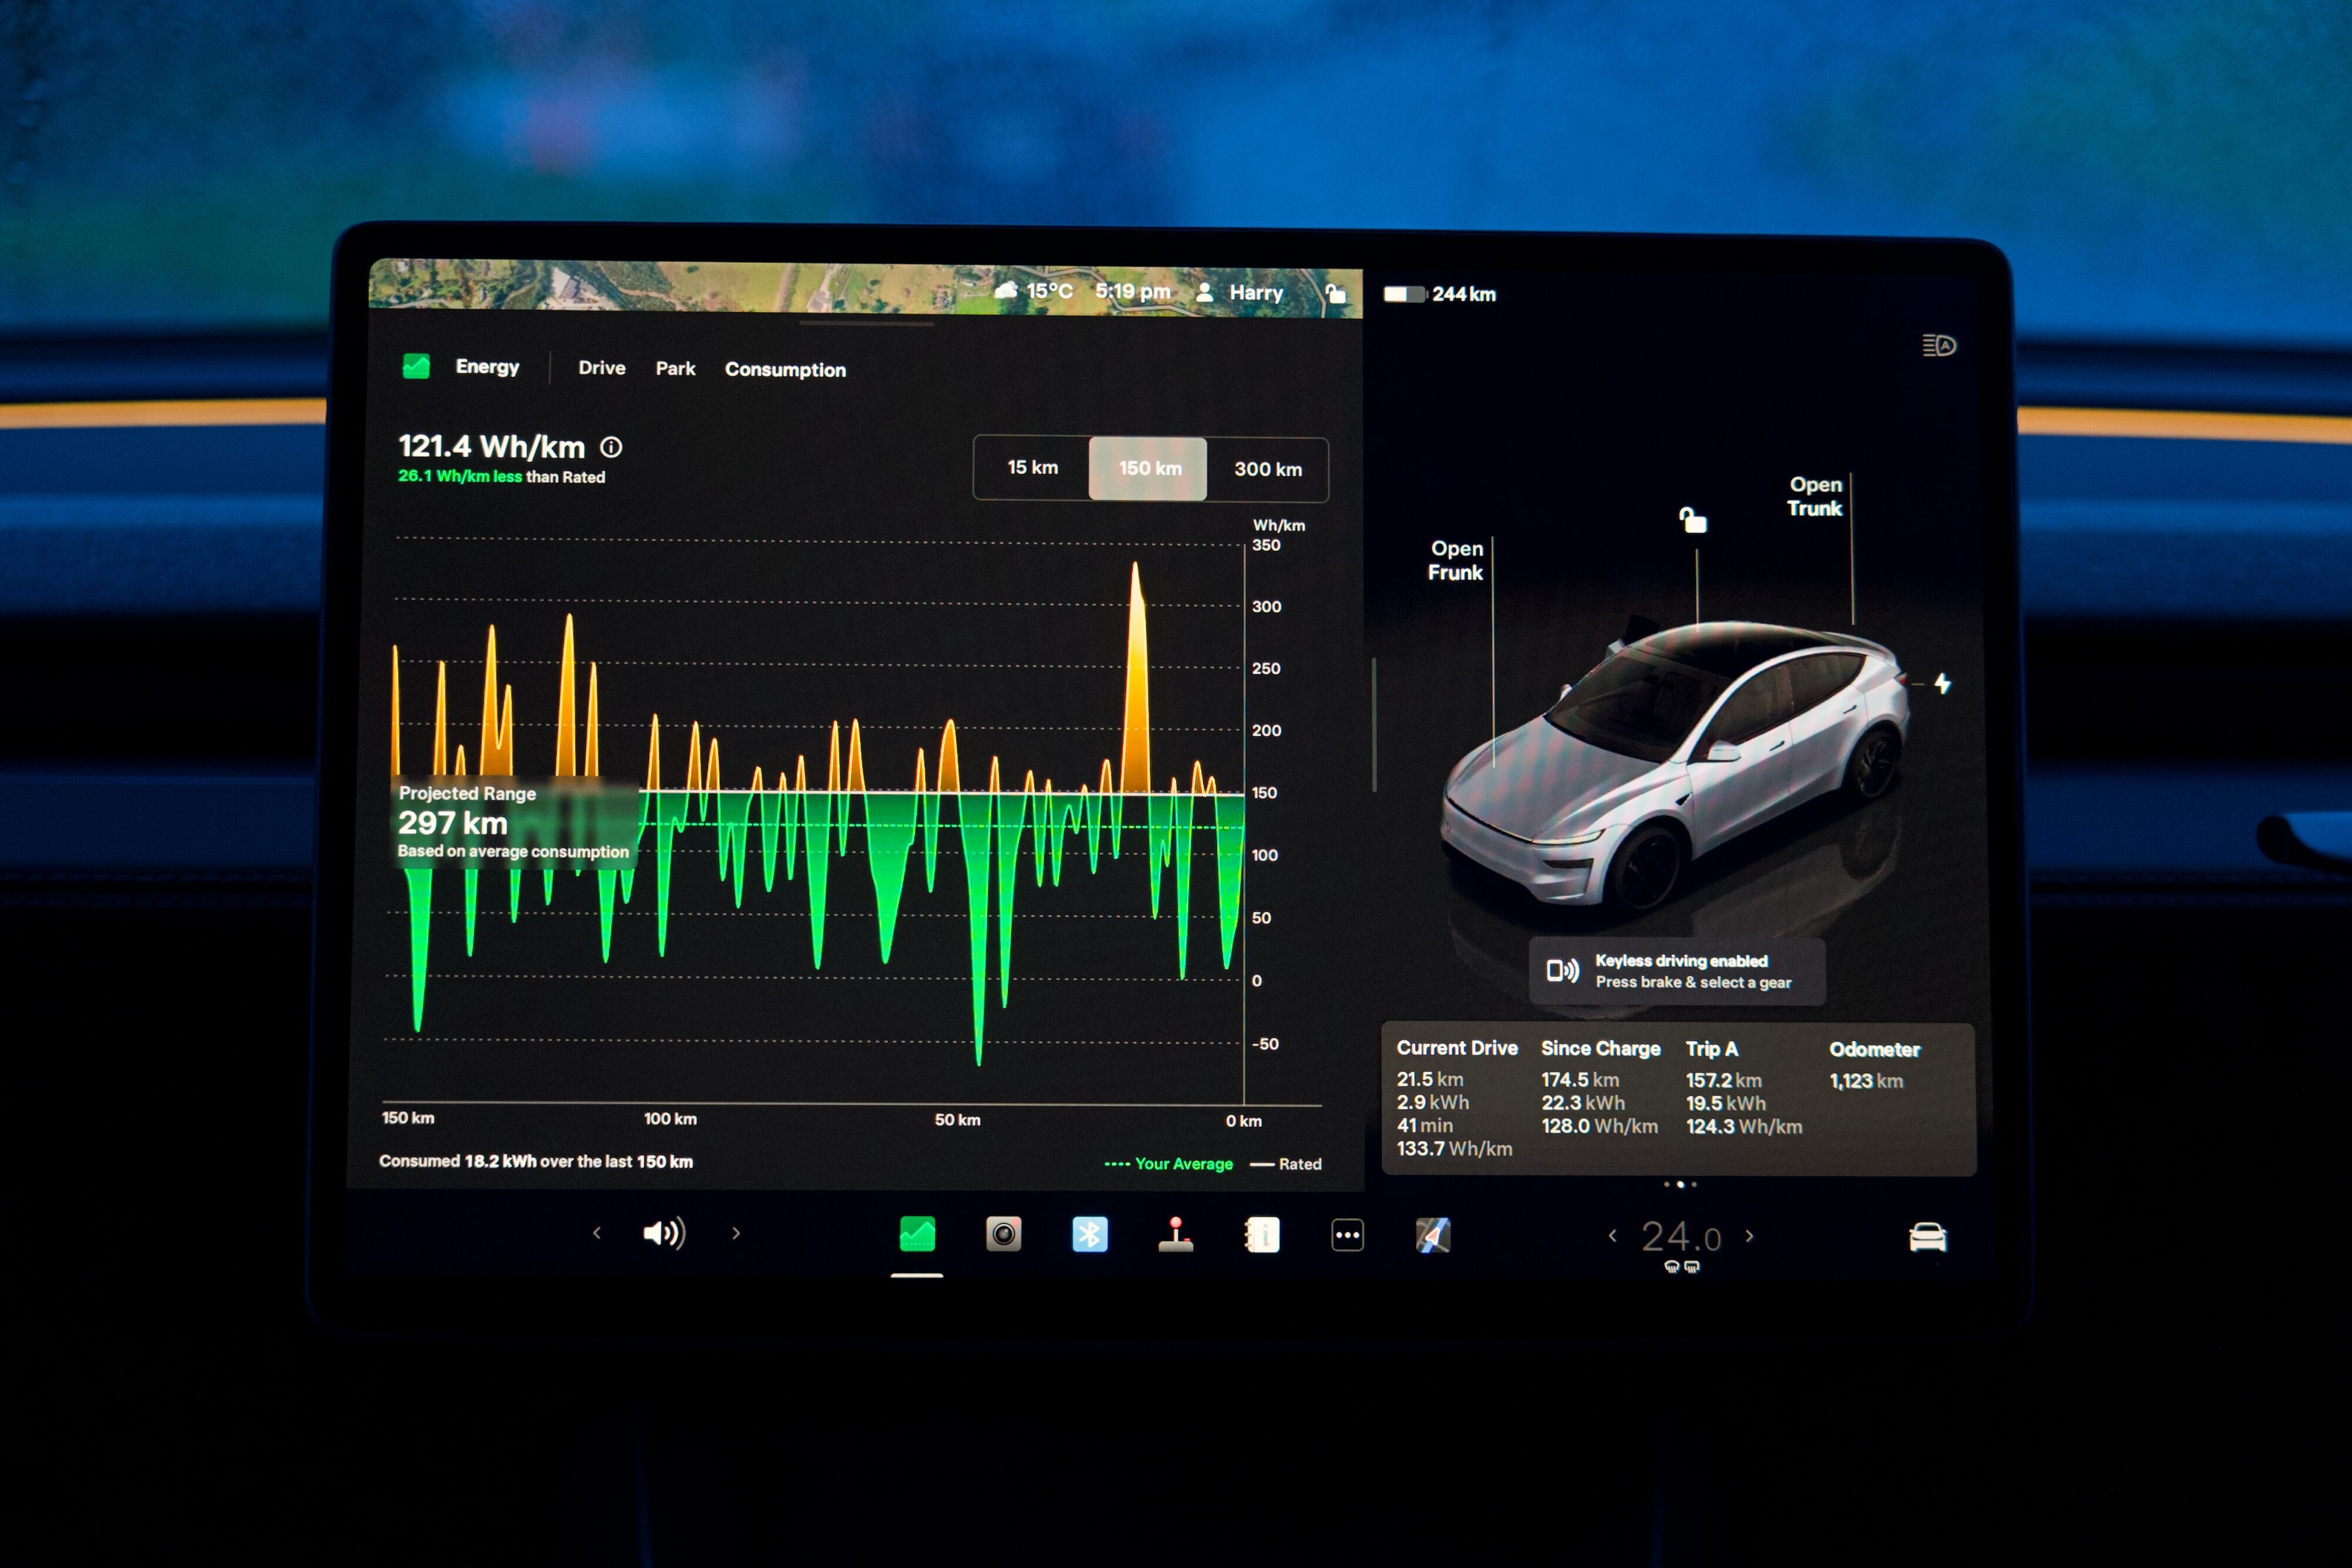Viewport: 2352px width, 1568px height.
Task: Show all apps with three-dot icon
Action: [x=1347, y=1235]
